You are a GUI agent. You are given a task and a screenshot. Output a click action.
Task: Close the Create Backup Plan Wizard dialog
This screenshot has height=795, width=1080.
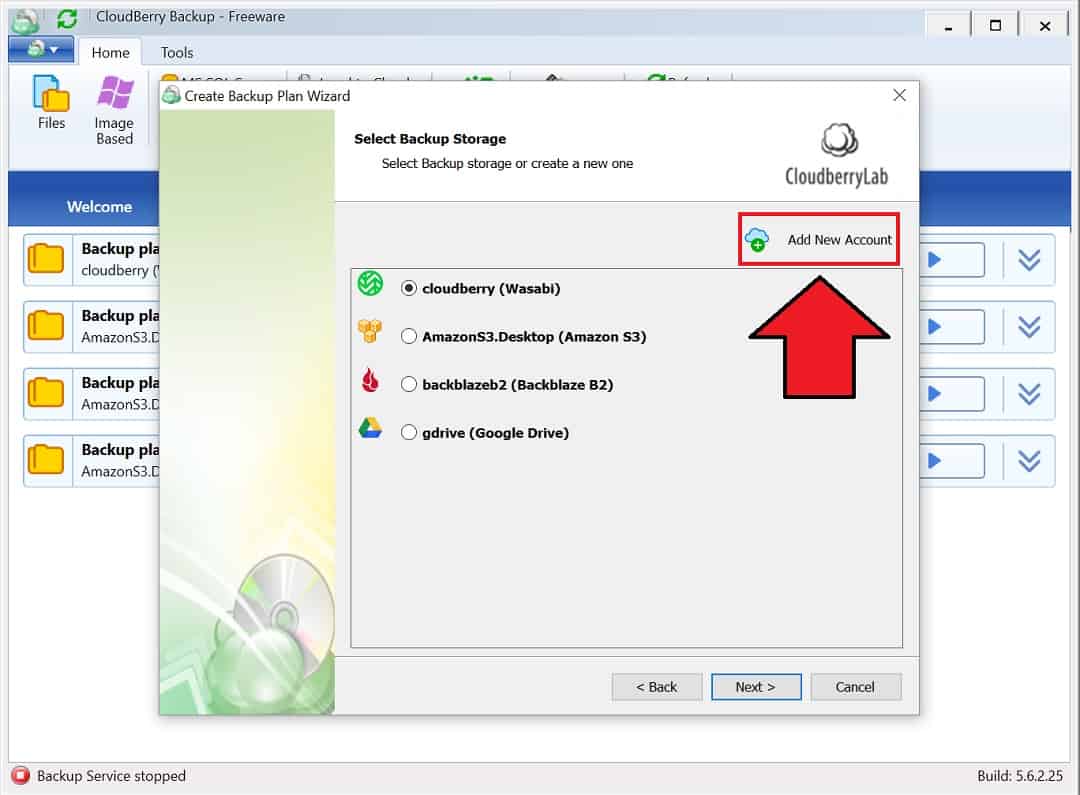(899, 95)
